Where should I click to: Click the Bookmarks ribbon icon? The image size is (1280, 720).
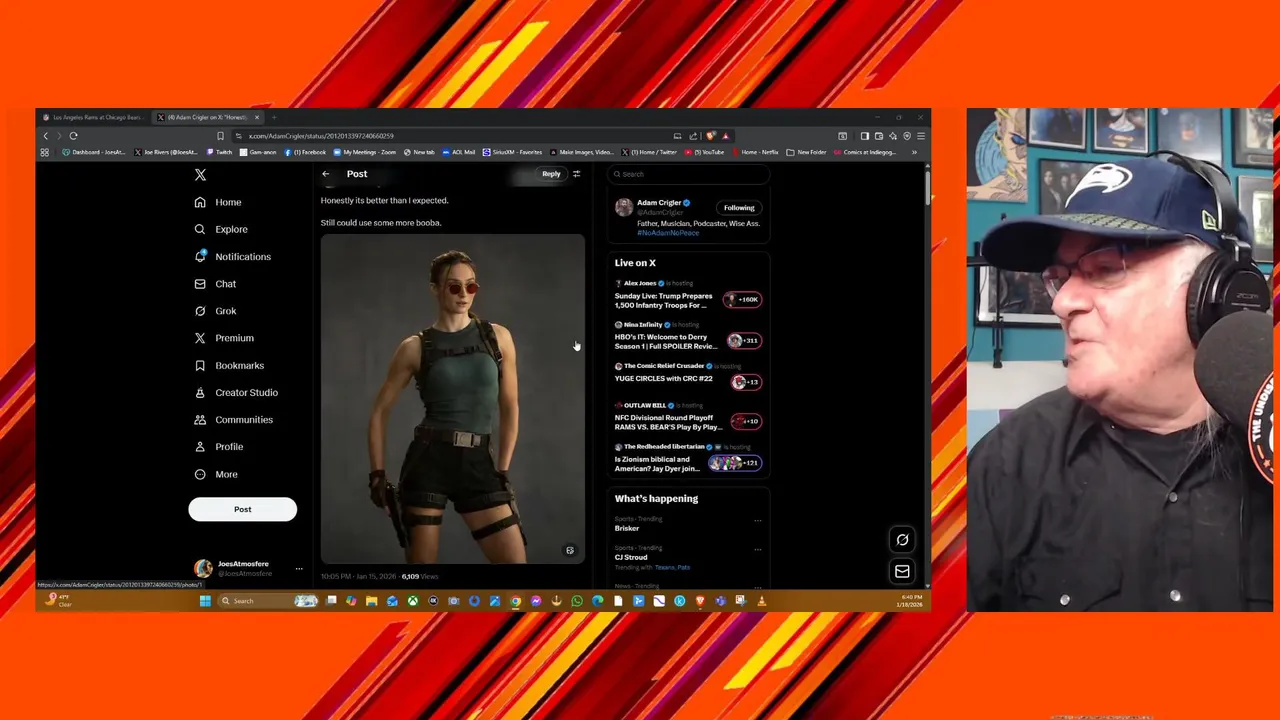coord(200,365)
